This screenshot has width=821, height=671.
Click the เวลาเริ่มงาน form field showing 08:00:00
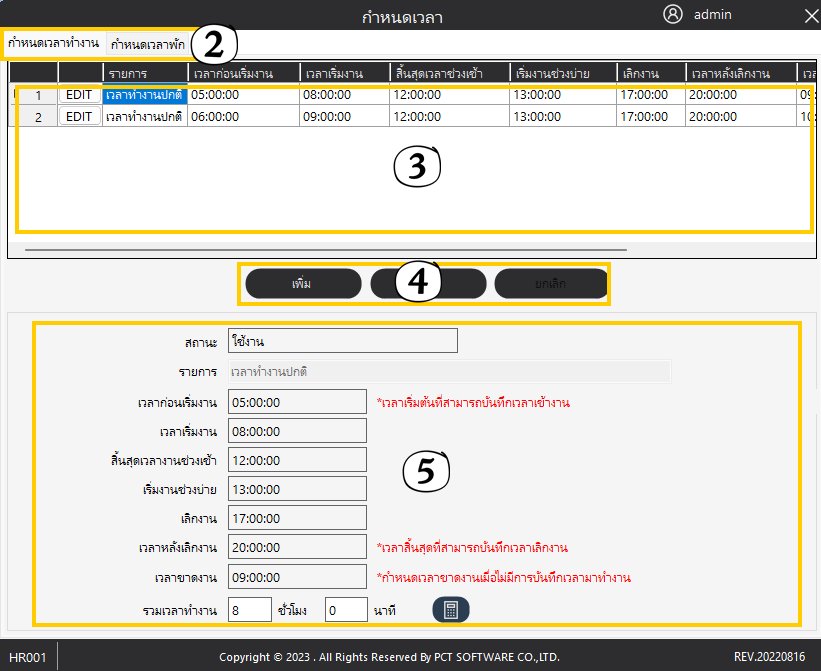pyautogui.click(x=297, y=431)
